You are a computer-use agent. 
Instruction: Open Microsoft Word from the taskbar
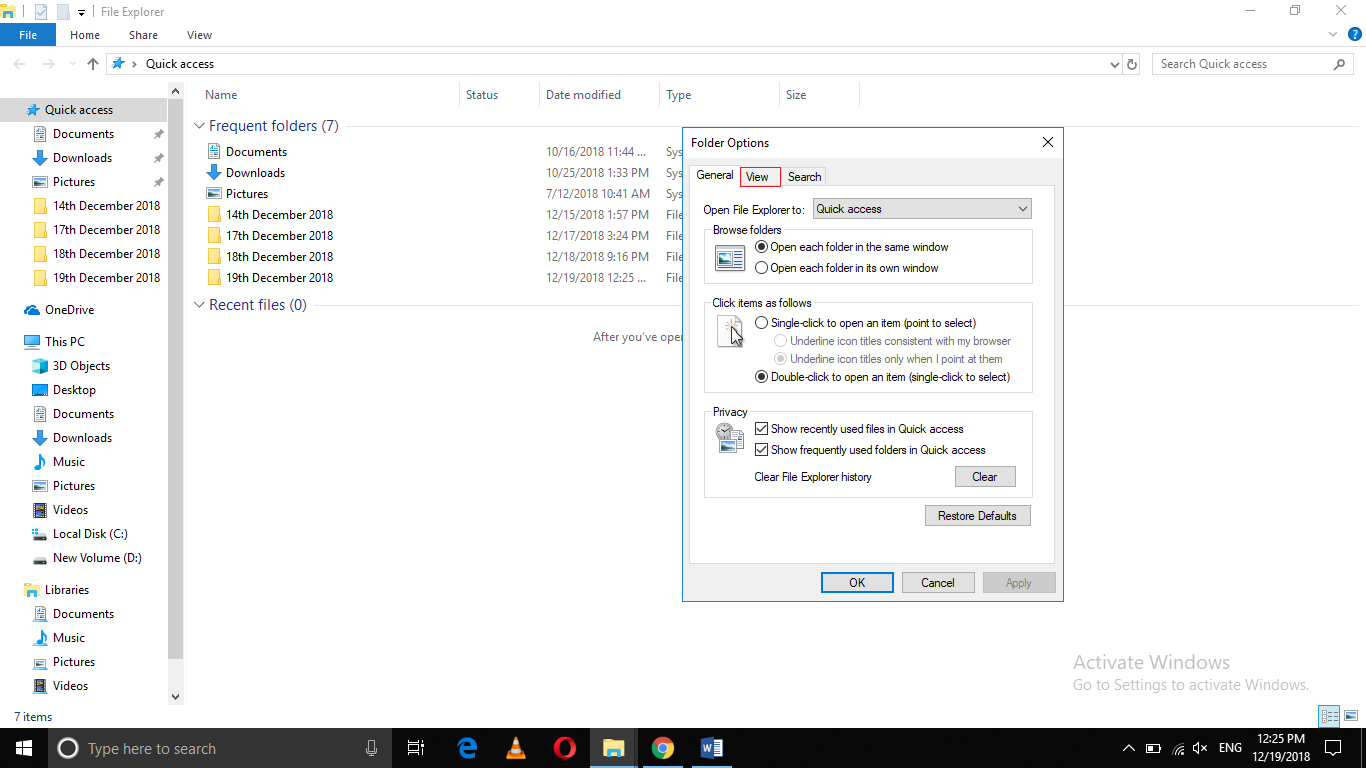[711, 747]
